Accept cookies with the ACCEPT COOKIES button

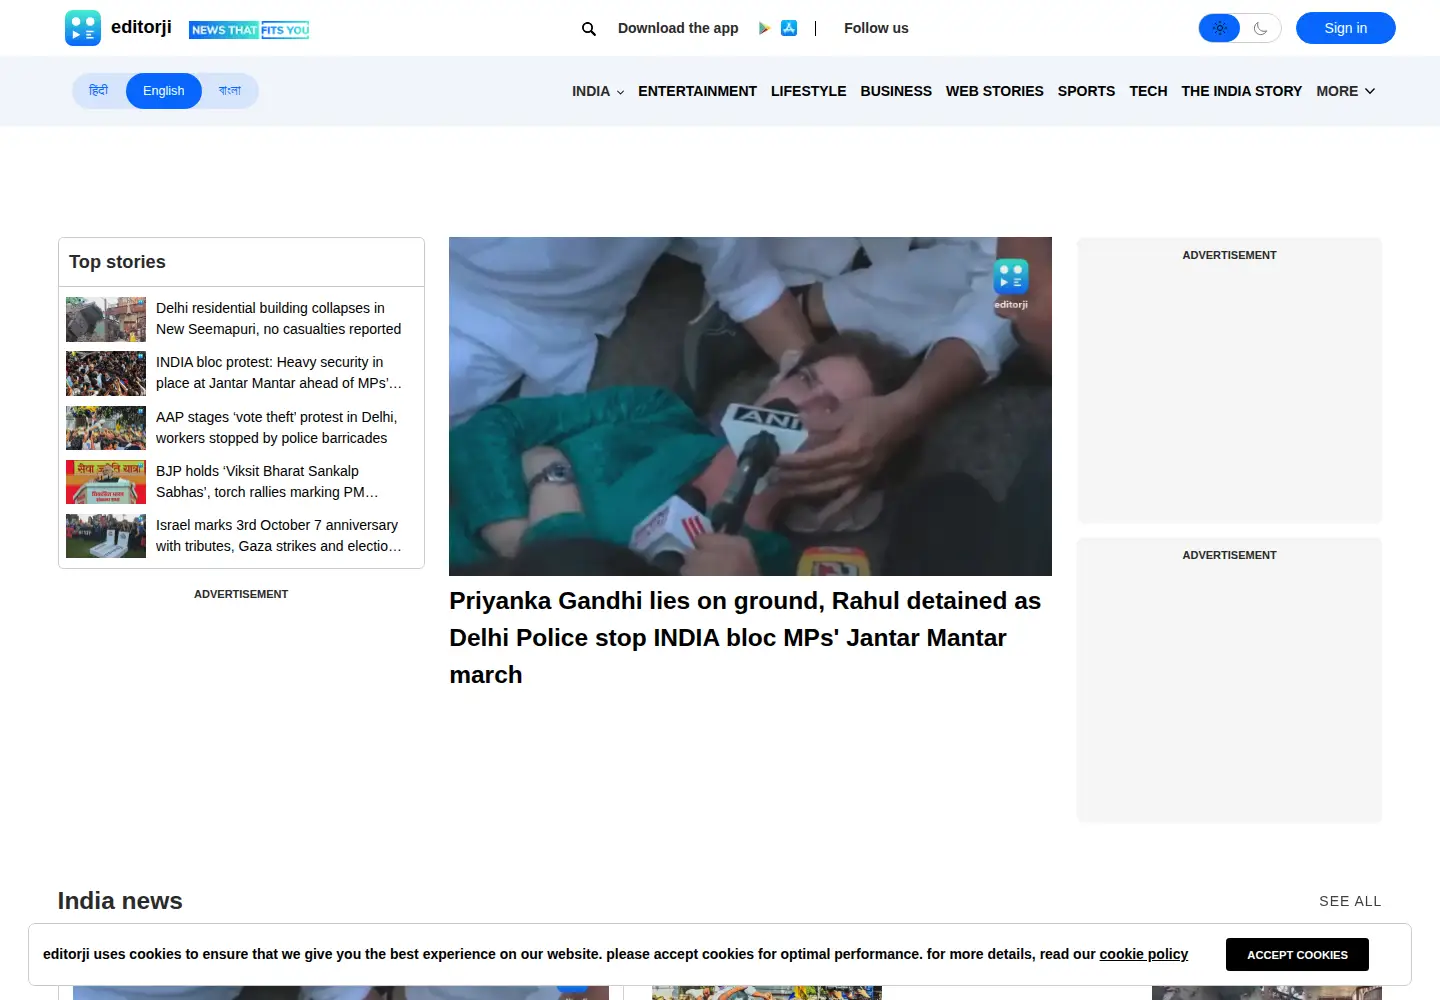coord(1297,955)
